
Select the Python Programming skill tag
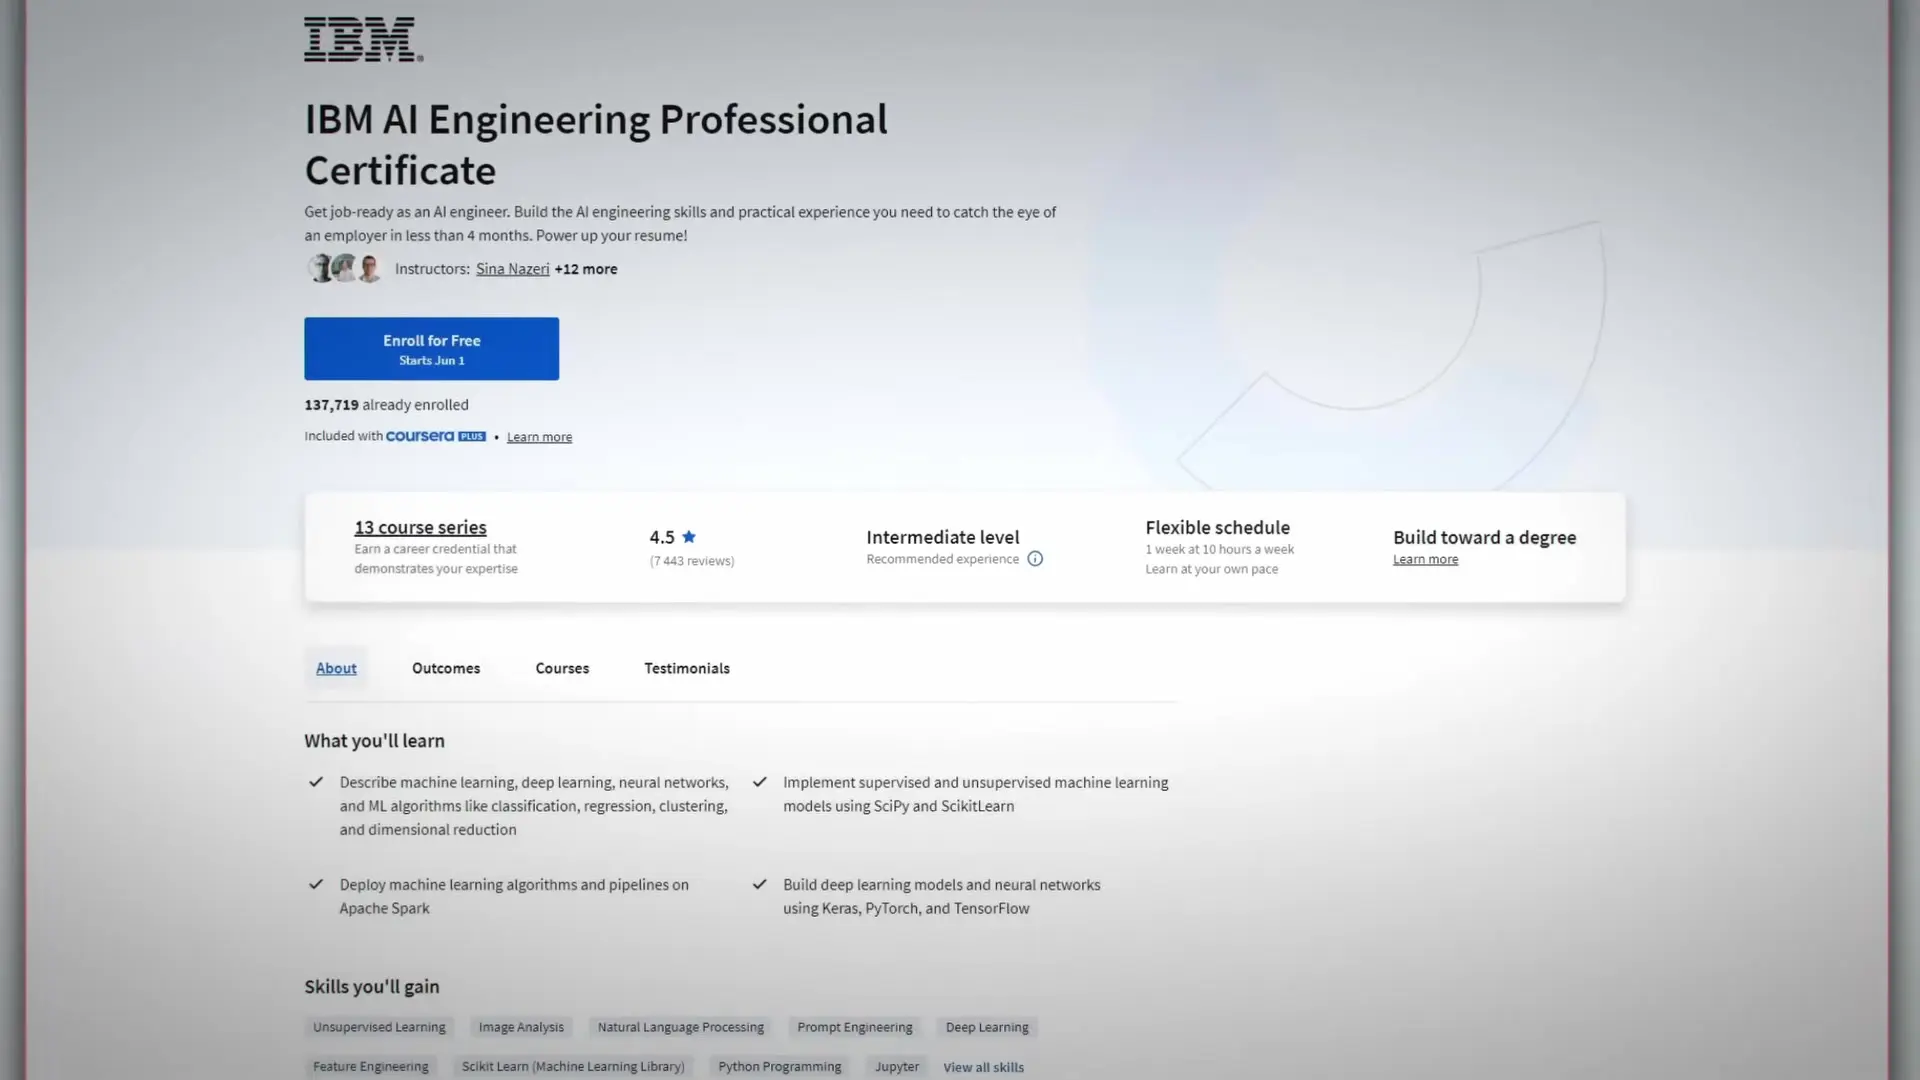coord(780,1067)
